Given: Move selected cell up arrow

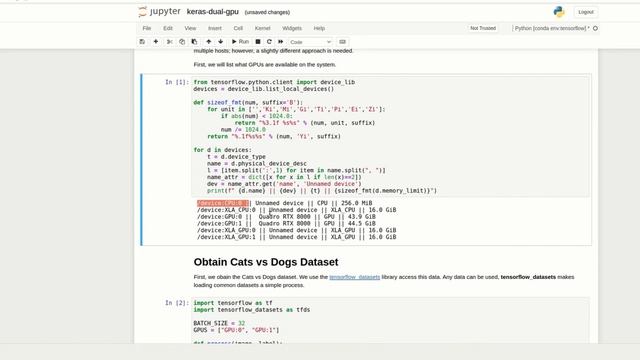Looking at the screenshot, I should pos(209,42).
